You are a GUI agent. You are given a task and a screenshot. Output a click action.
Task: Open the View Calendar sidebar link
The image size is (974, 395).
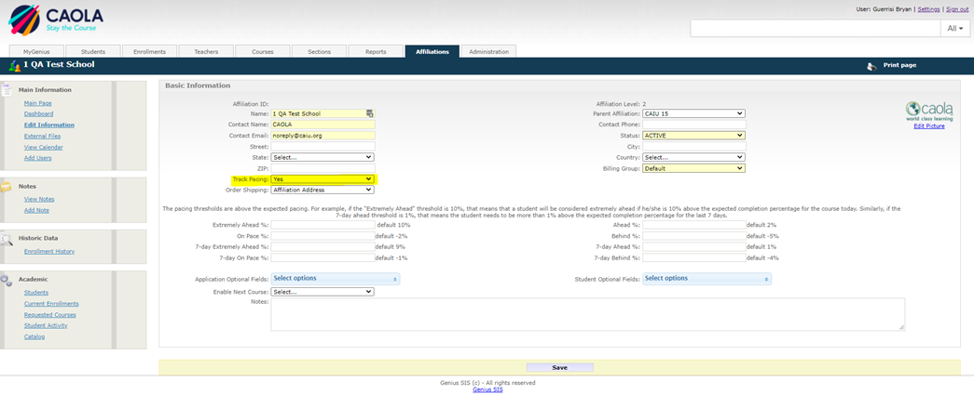click(x=43, y=147)
